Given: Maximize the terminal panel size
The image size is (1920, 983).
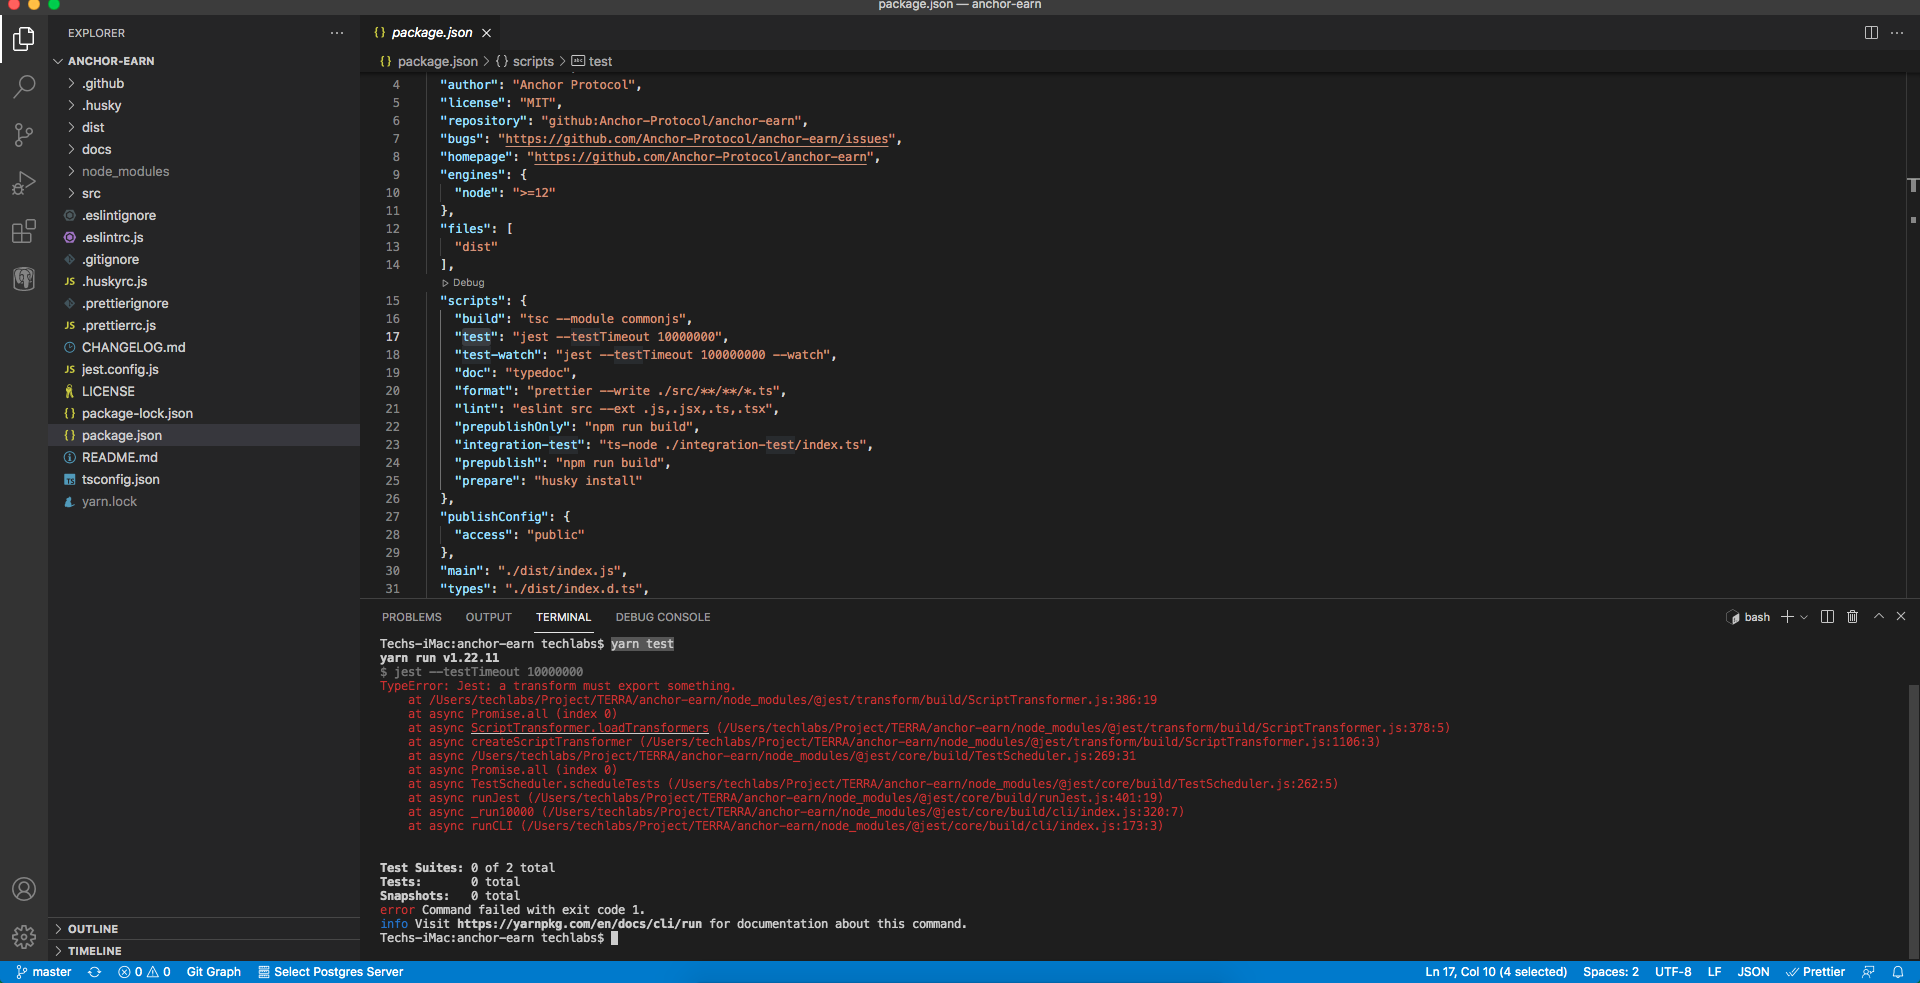Looking at the screenshot, I should 1879,617.
